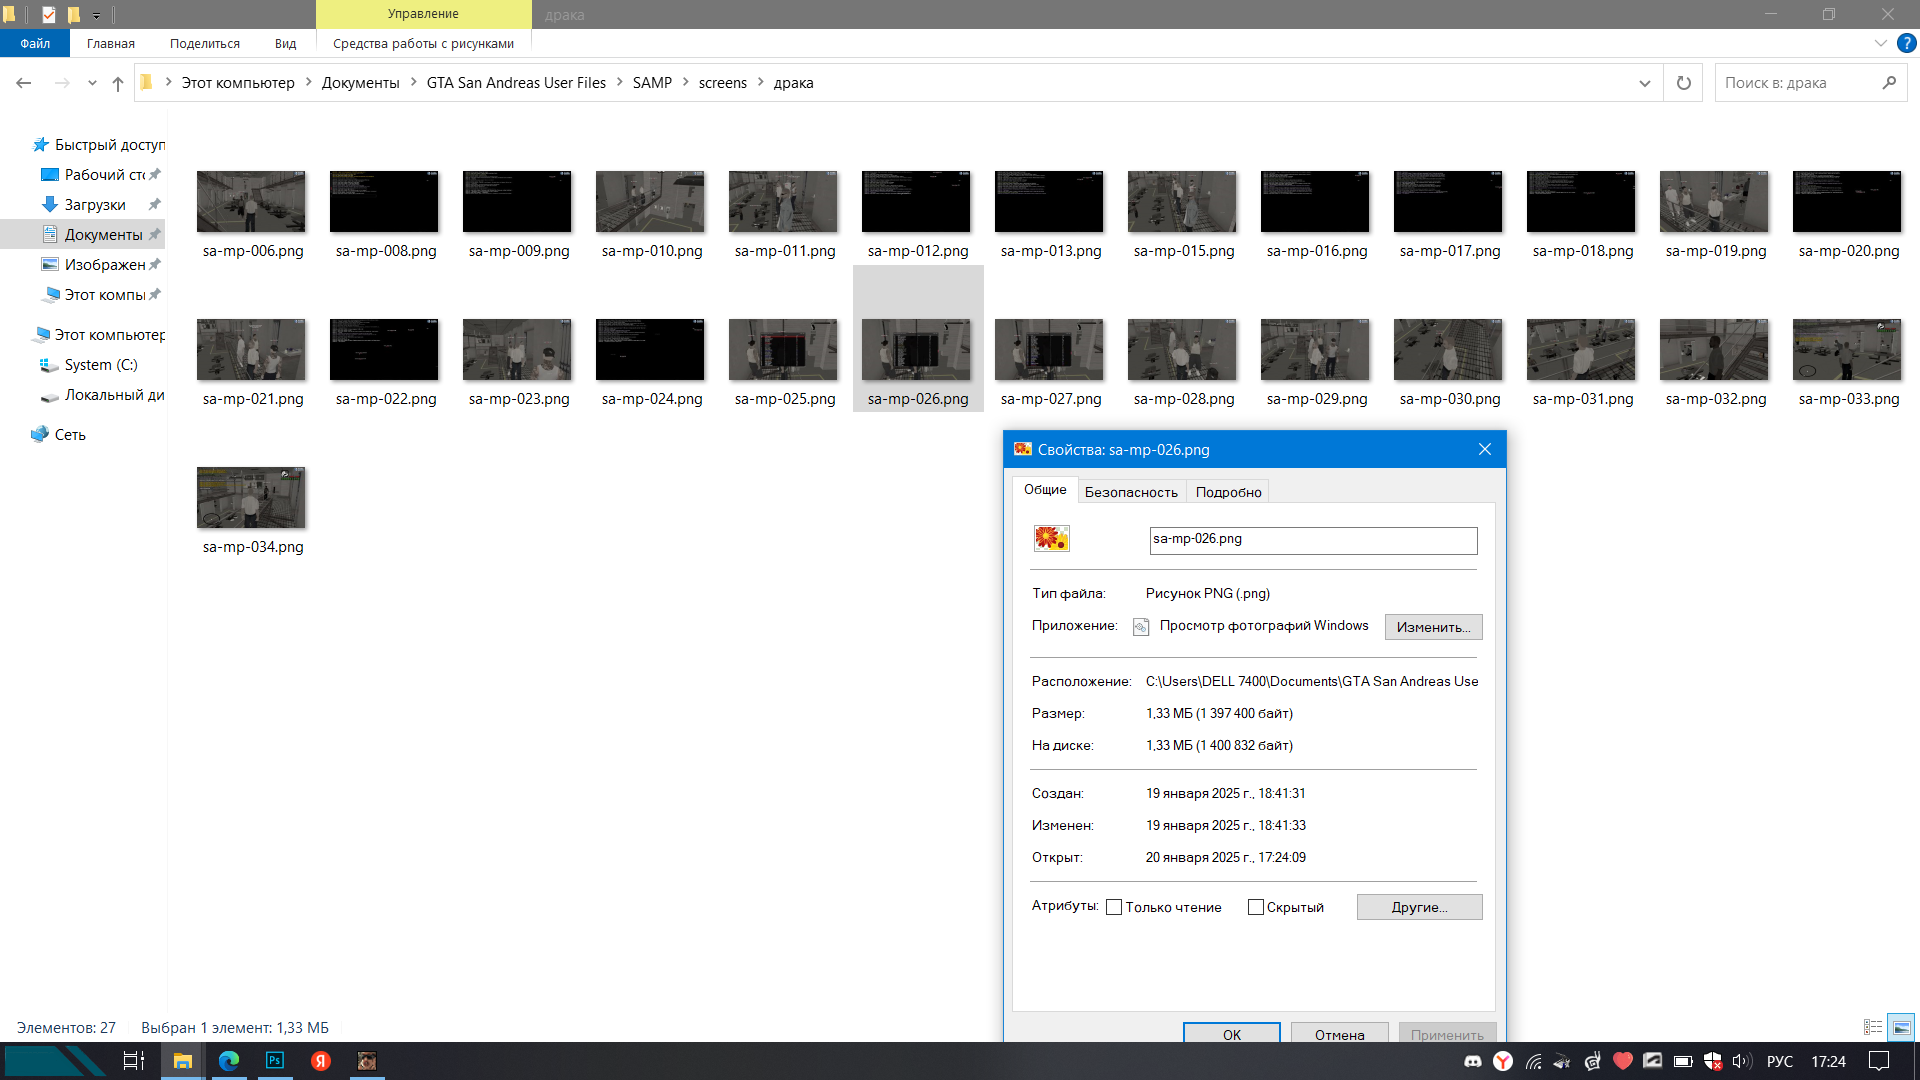
Task: Click the Discord tray icon
Action: [1473, 1061]
